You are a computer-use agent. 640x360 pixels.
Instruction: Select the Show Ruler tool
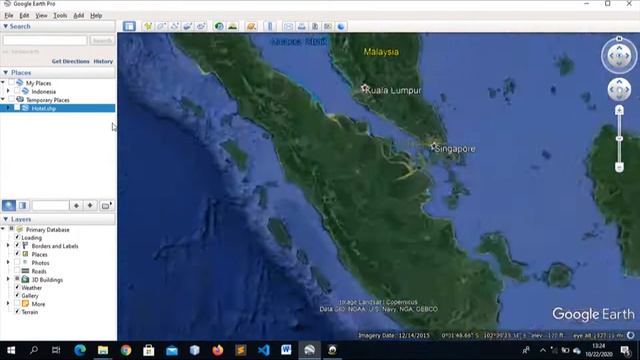(270, 26)
